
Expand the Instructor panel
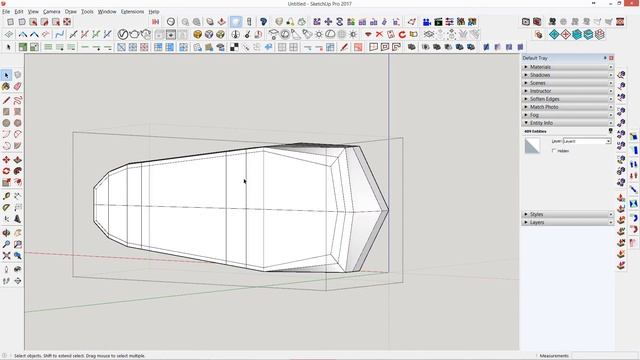coord(568,91)
